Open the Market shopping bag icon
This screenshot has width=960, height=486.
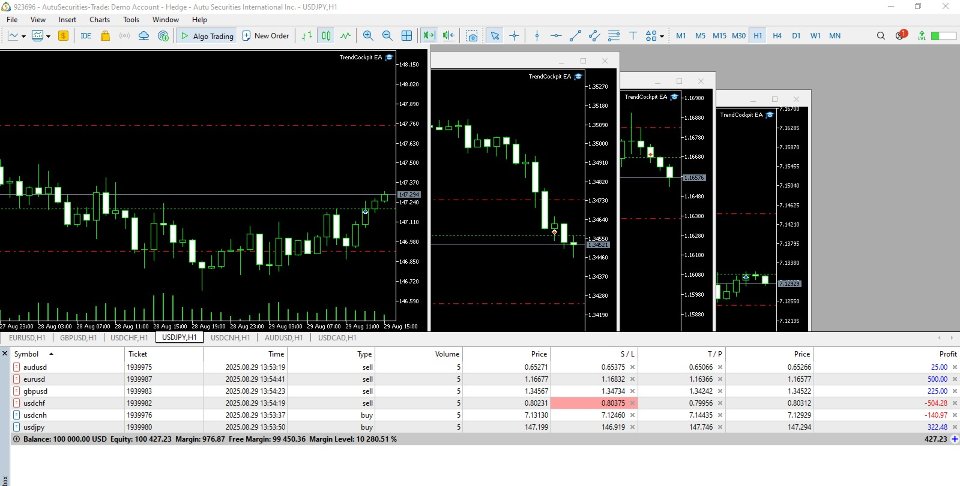click(x=105, y=36)
